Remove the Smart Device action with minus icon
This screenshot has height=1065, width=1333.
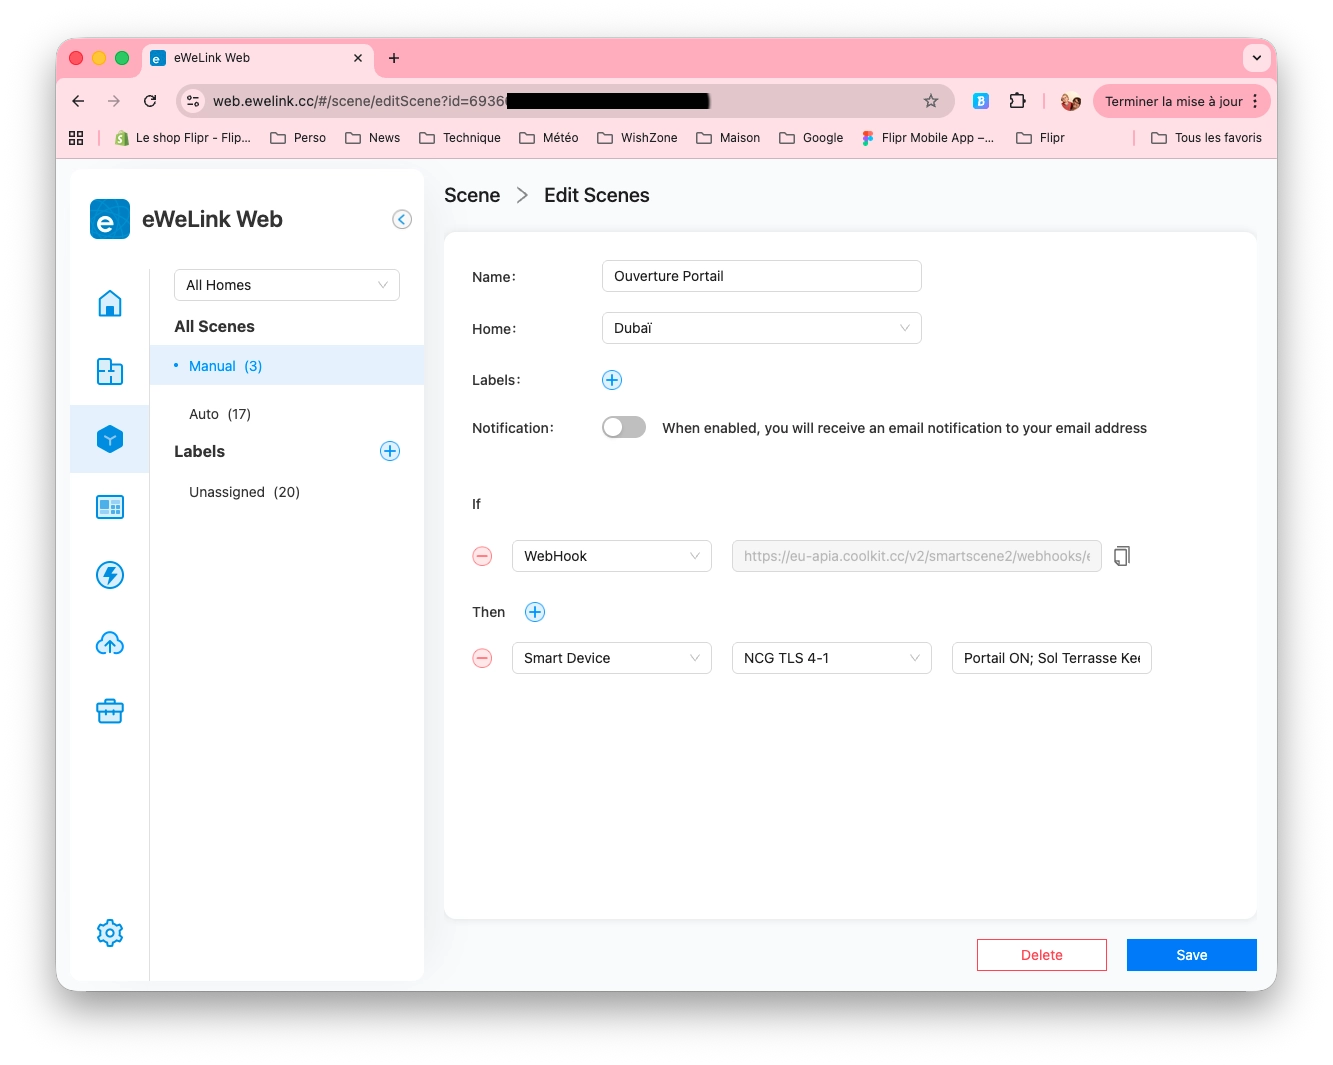(482, 658)
